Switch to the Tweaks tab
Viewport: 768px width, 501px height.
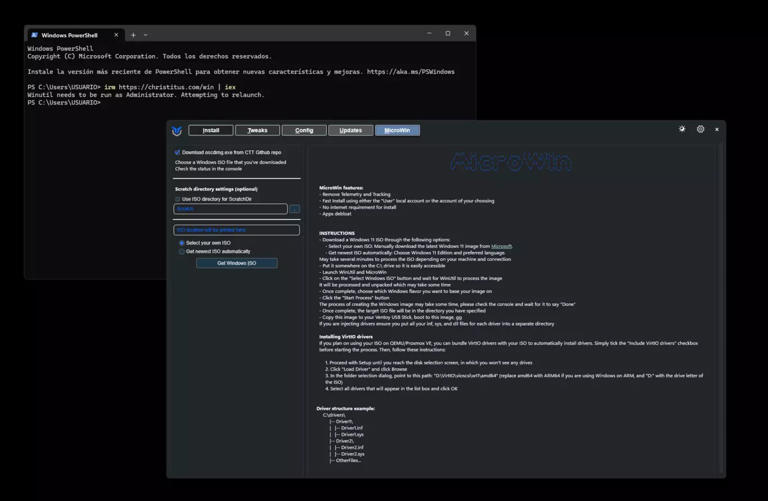click(x=257, y=130)
